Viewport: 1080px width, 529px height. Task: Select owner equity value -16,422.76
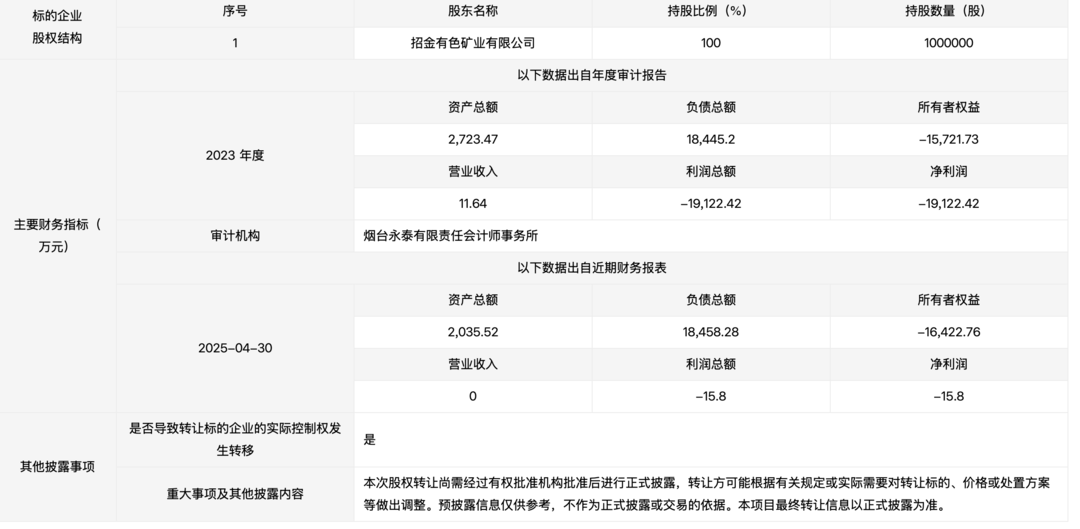coord(948,332)
